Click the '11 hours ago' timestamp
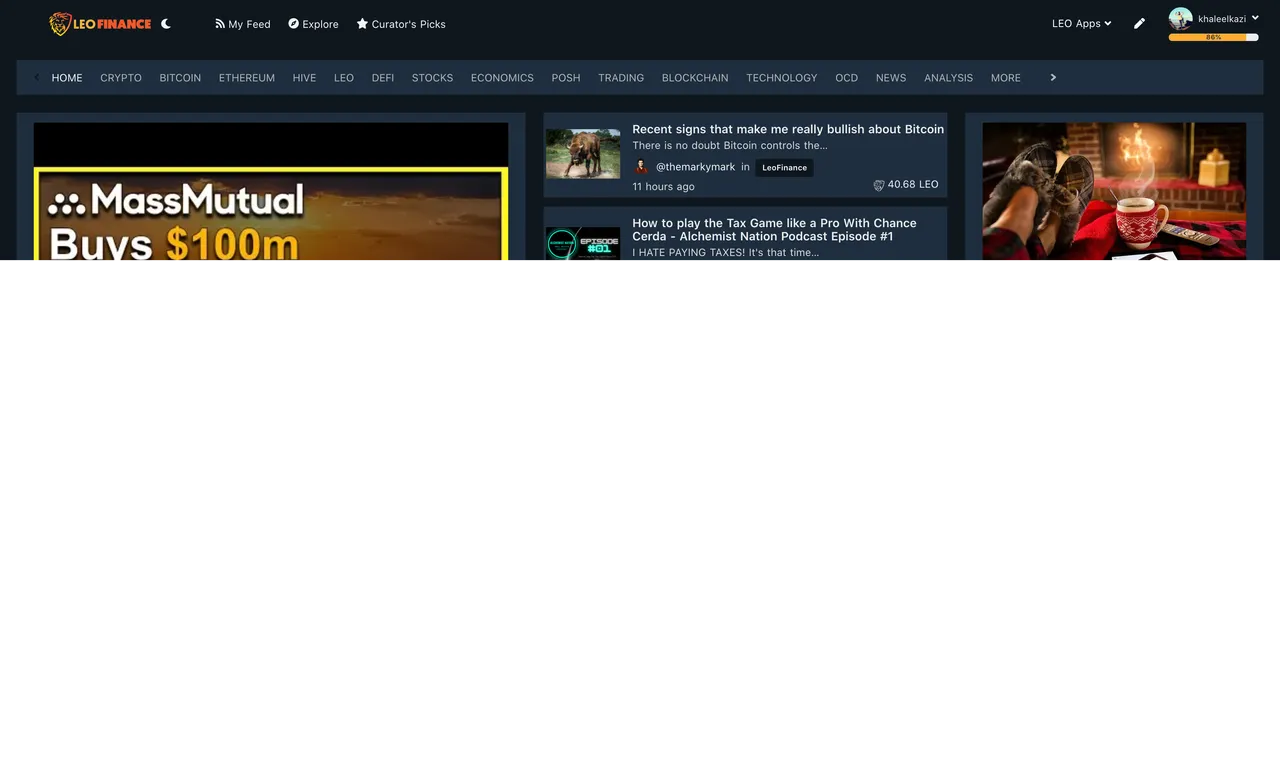The width and height of the screenshot is (1280, 769). [x=663, y=187]
